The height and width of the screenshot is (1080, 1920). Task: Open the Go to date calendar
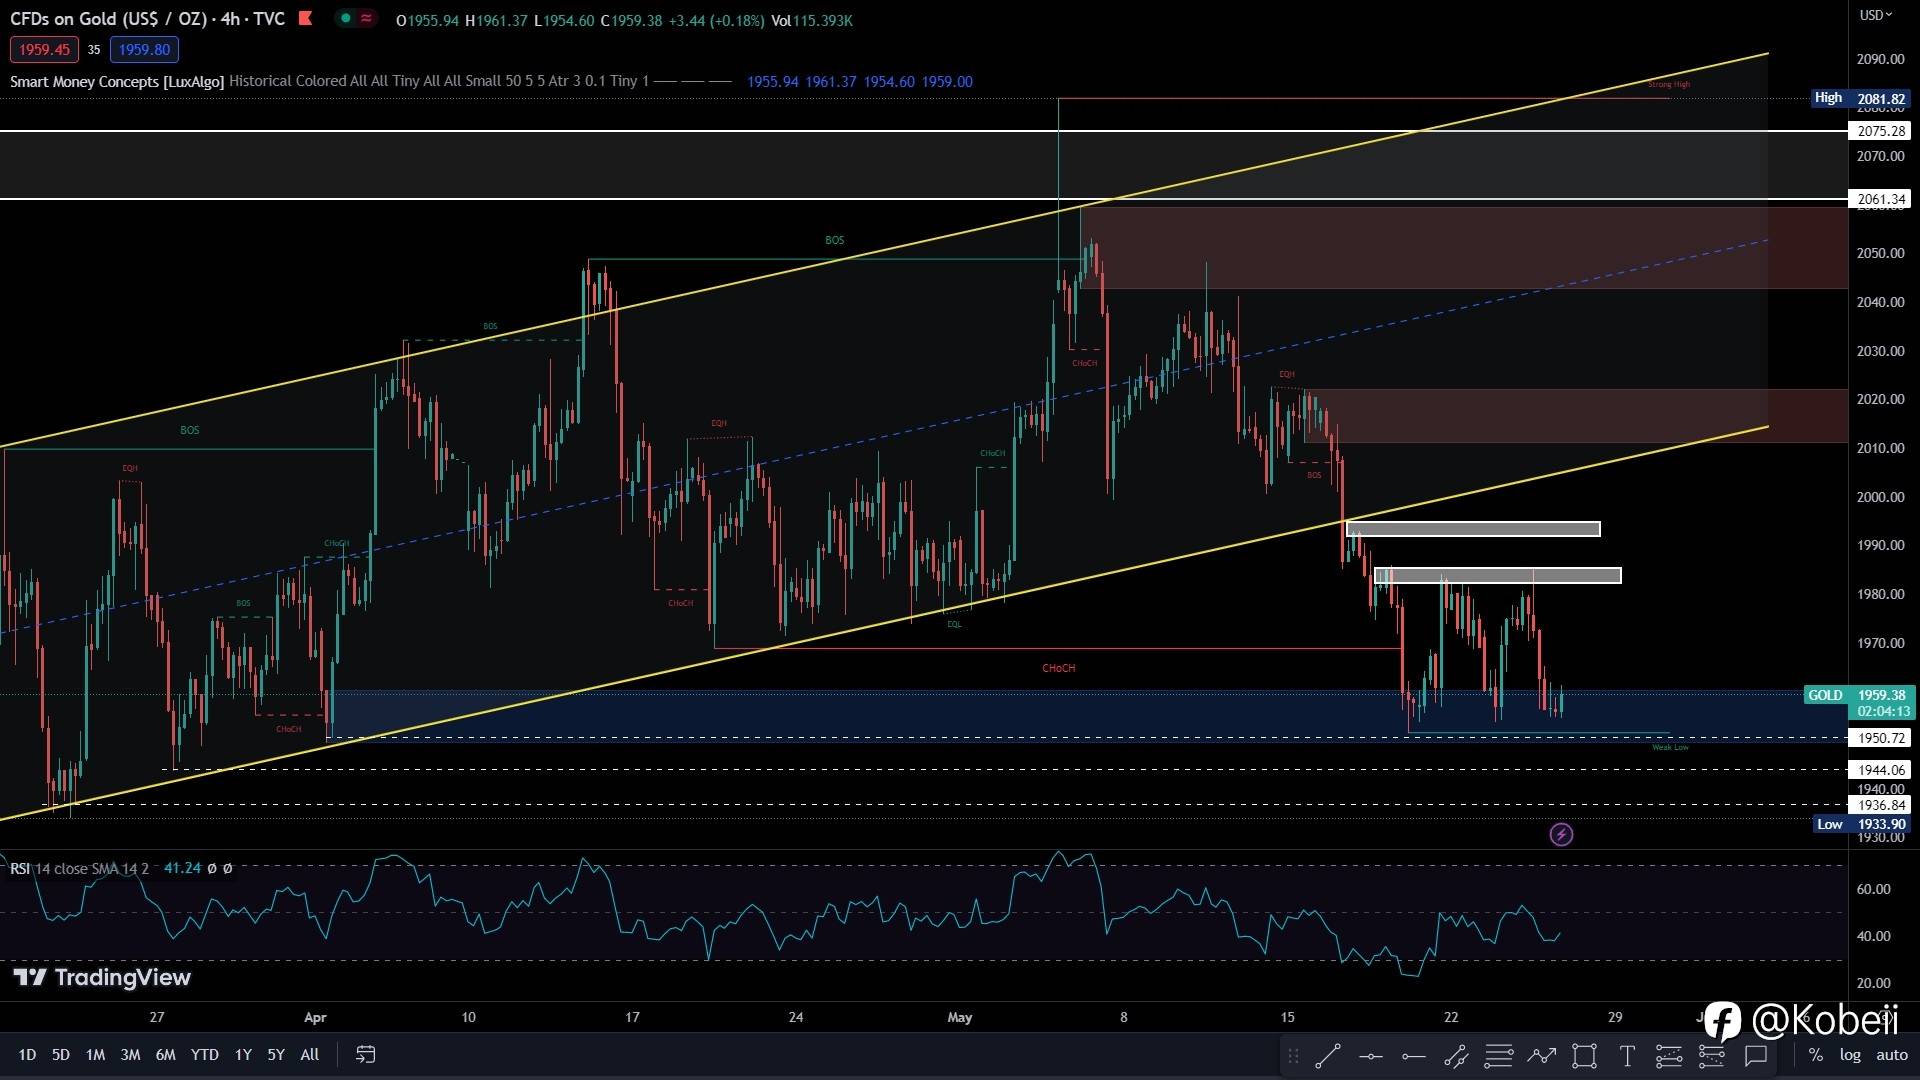365,1054
